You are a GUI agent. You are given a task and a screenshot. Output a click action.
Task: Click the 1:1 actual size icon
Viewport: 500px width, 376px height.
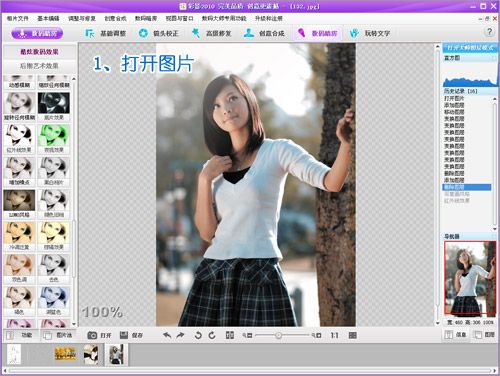coord(334,335)
